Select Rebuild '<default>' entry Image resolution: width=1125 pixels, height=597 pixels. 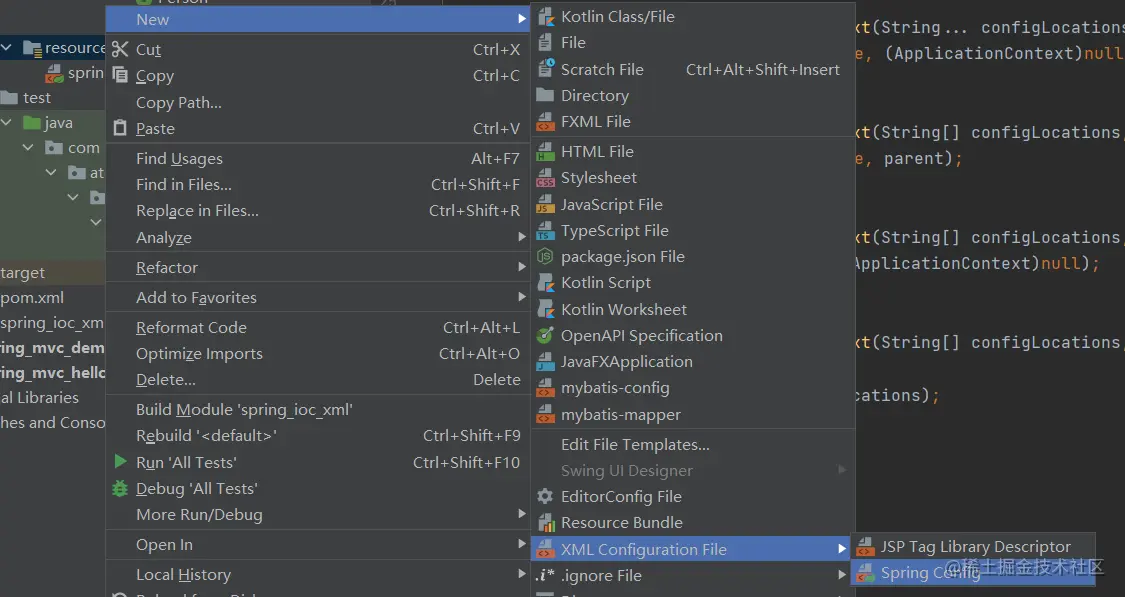[x=206, y=436]
